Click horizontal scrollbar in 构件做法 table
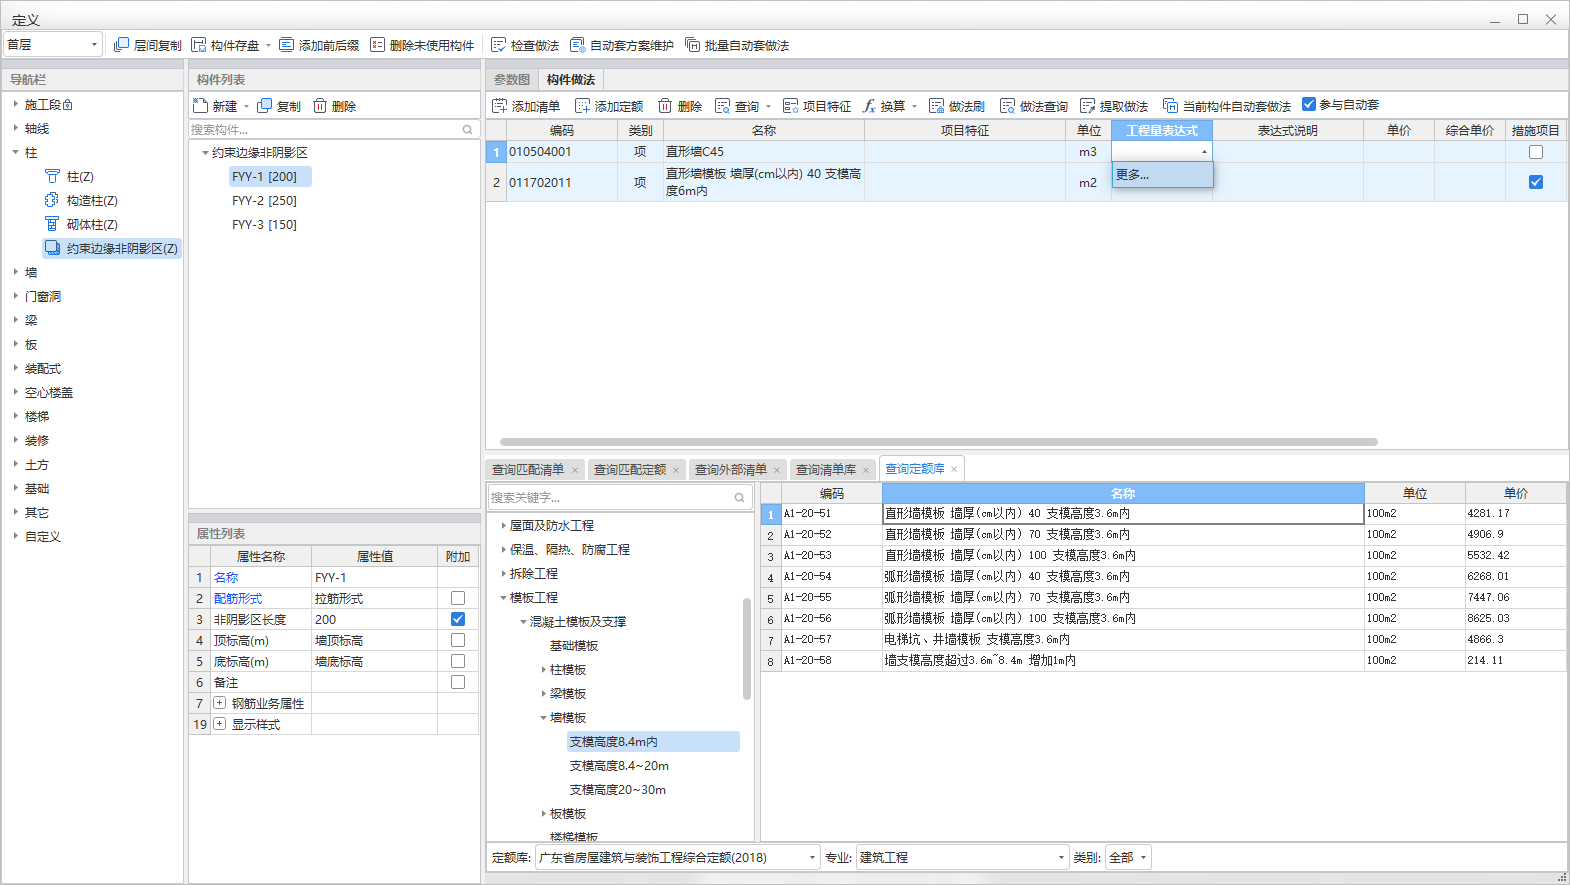Screen dimensions: 1570x885 point(938,441)
